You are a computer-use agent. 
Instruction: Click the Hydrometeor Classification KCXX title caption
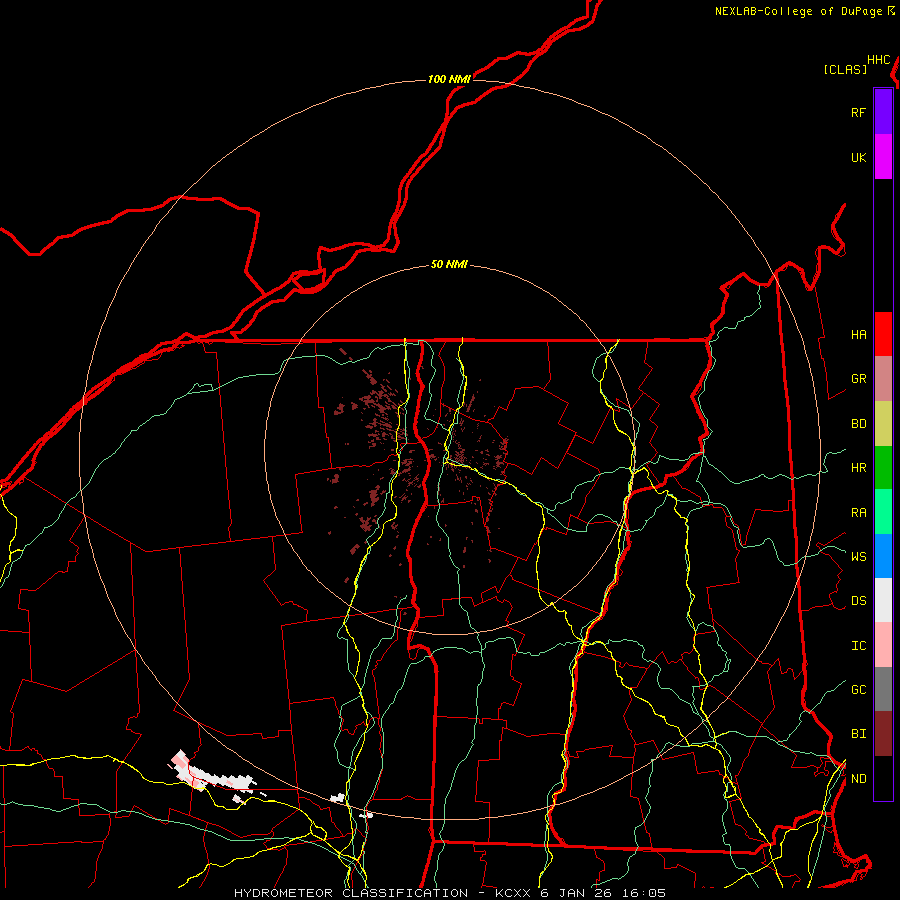[x=450, y=893]
